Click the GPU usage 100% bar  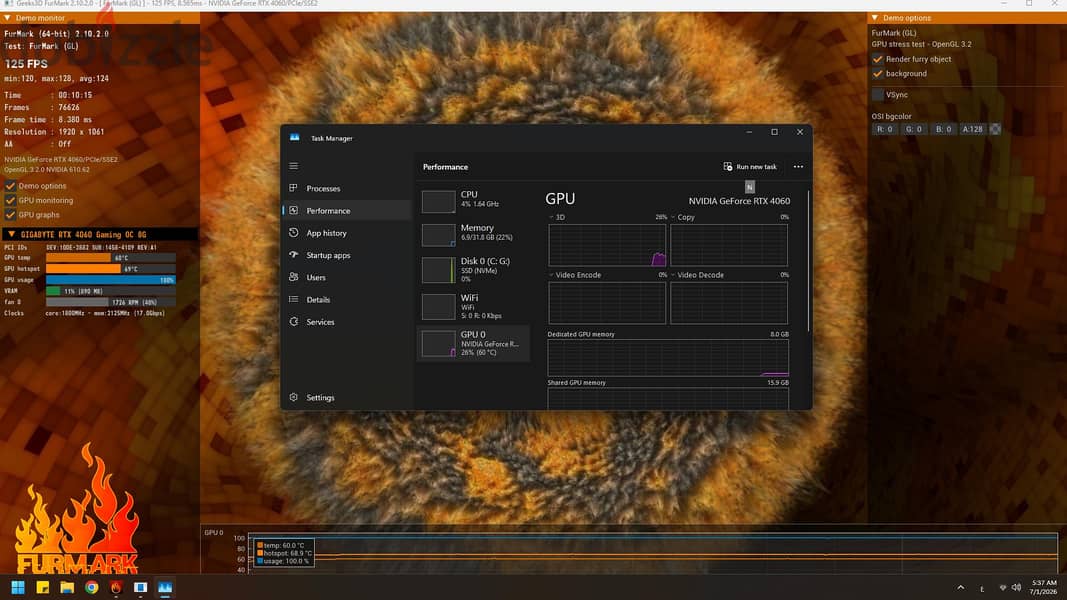coord(110,280)
